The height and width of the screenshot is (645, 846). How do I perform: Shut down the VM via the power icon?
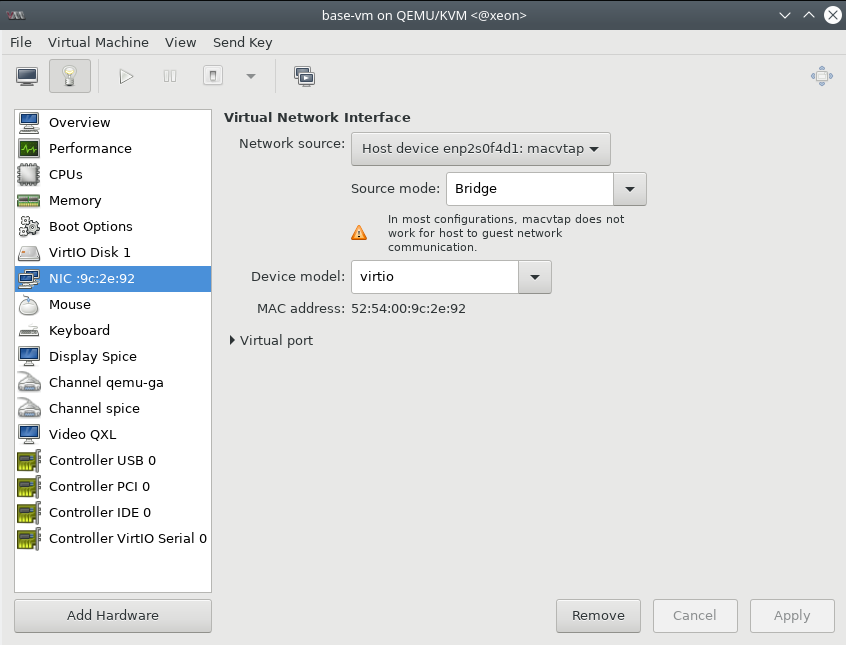coord(212,76)
